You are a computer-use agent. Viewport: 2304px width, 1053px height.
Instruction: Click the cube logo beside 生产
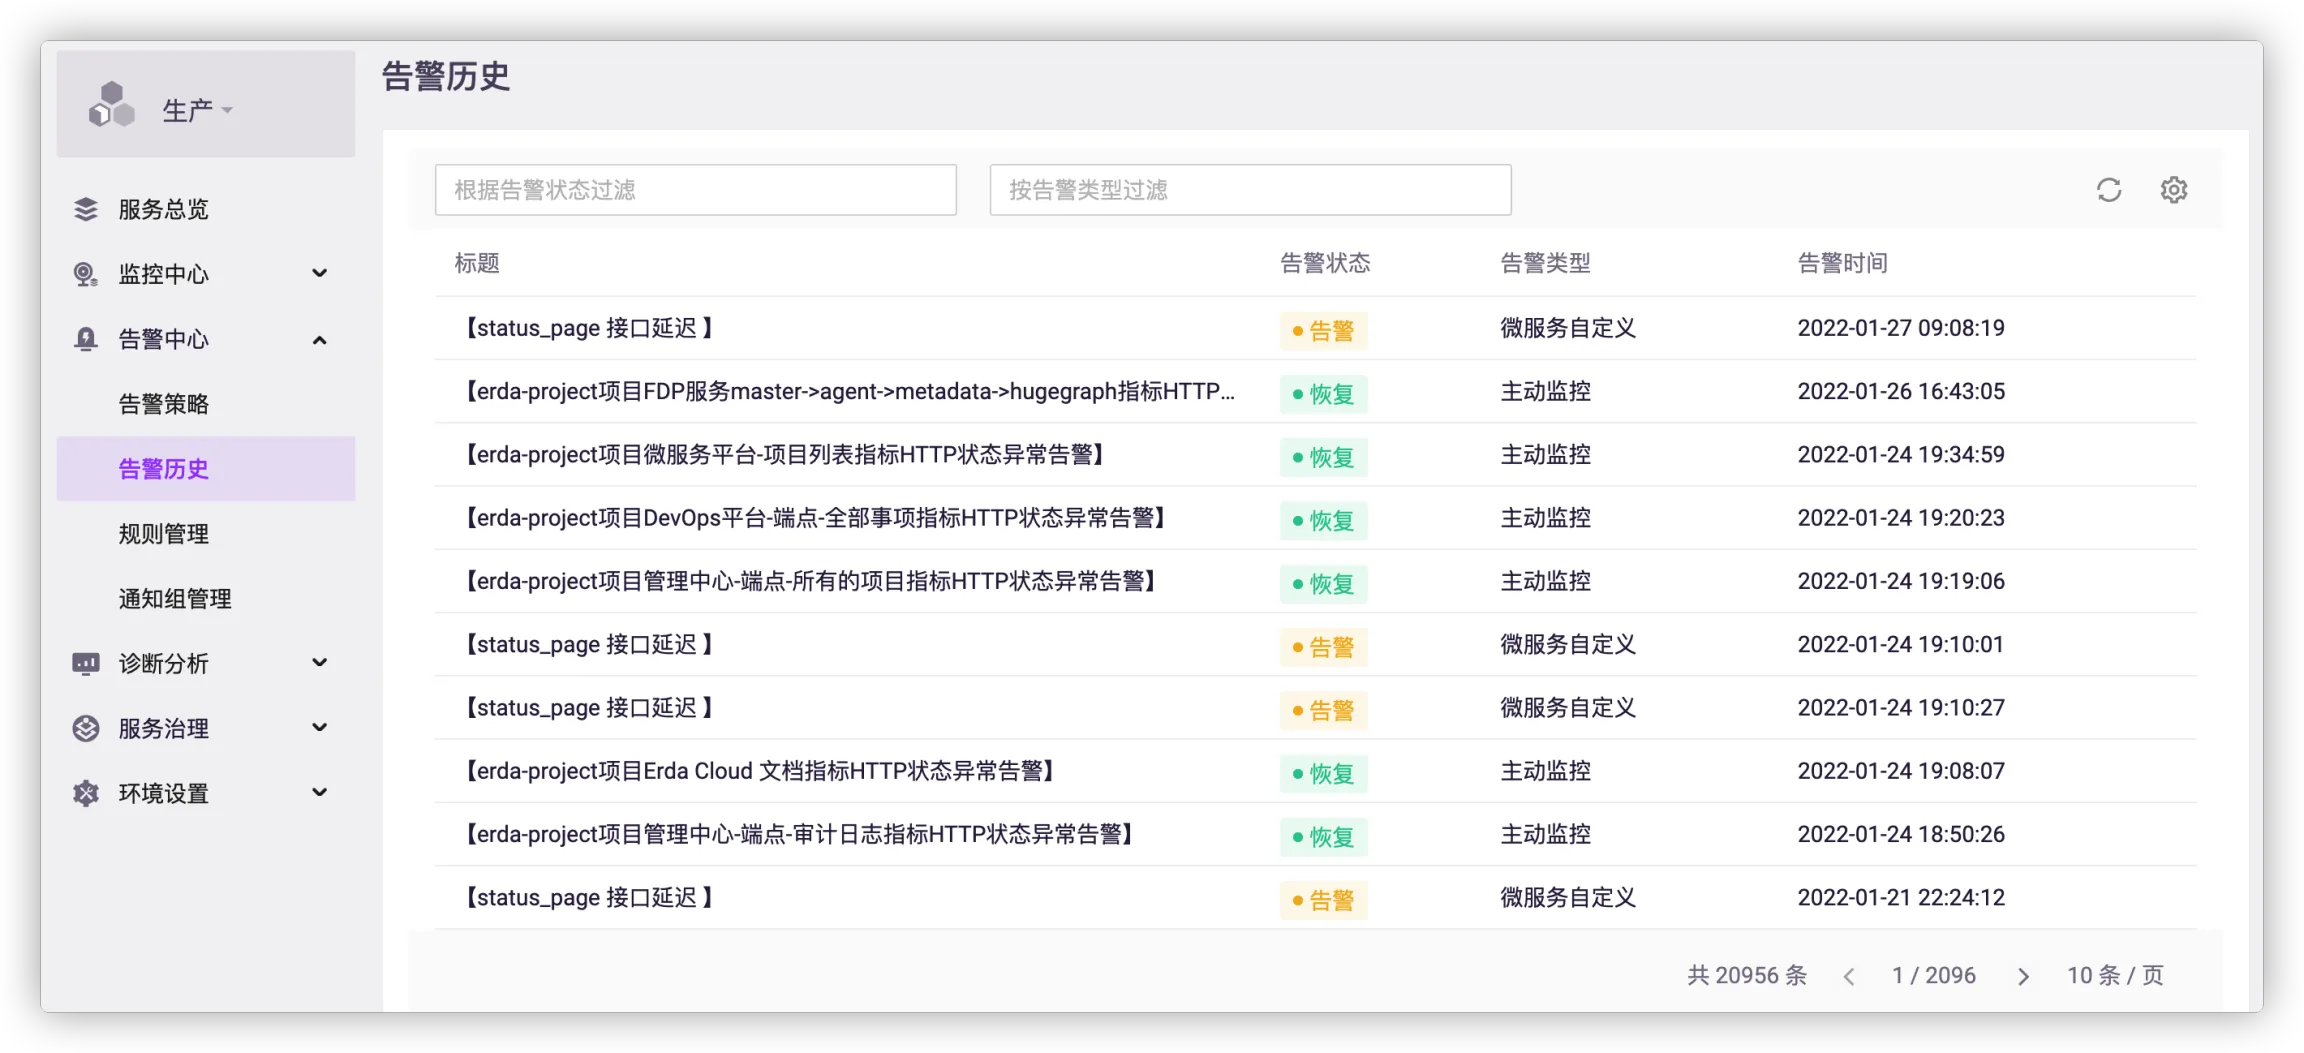click(x=111, y=105)
